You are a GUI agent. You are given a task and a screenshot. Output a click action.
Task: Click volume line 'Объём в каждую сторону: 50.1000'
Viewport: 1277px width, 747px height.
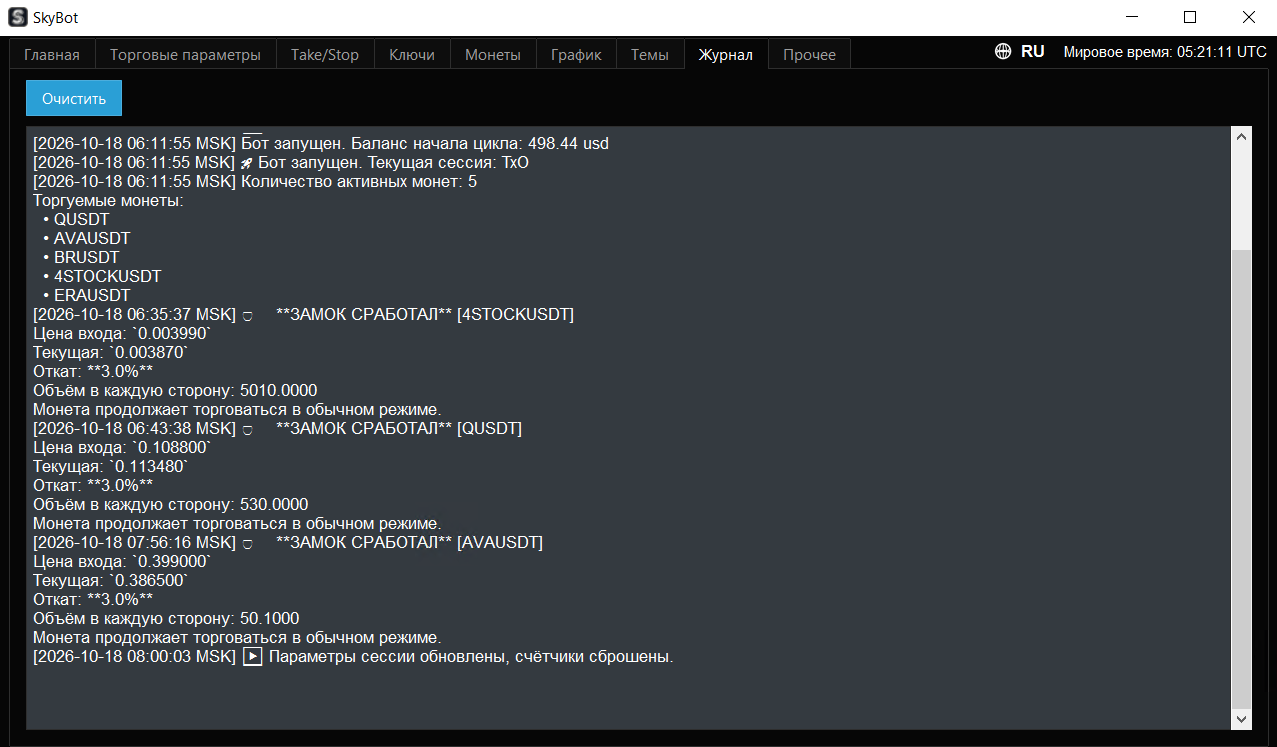(166, 619)
